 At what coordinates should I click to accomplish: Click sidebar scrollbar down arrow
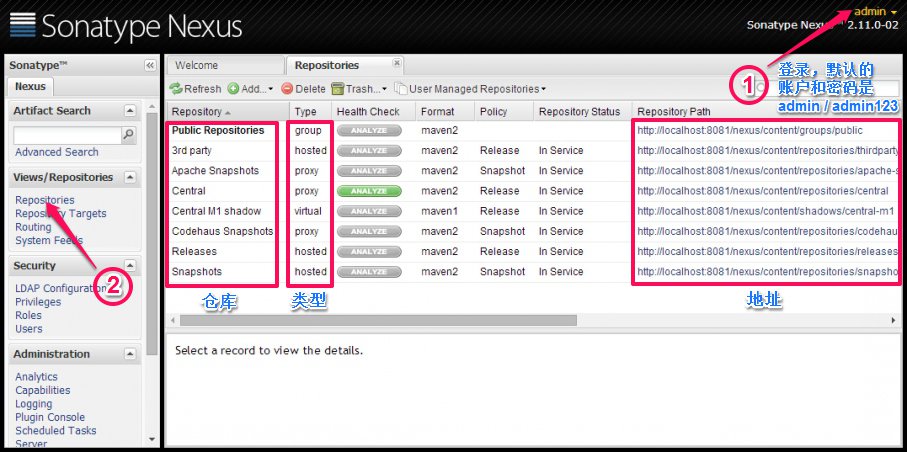[152, 439]
